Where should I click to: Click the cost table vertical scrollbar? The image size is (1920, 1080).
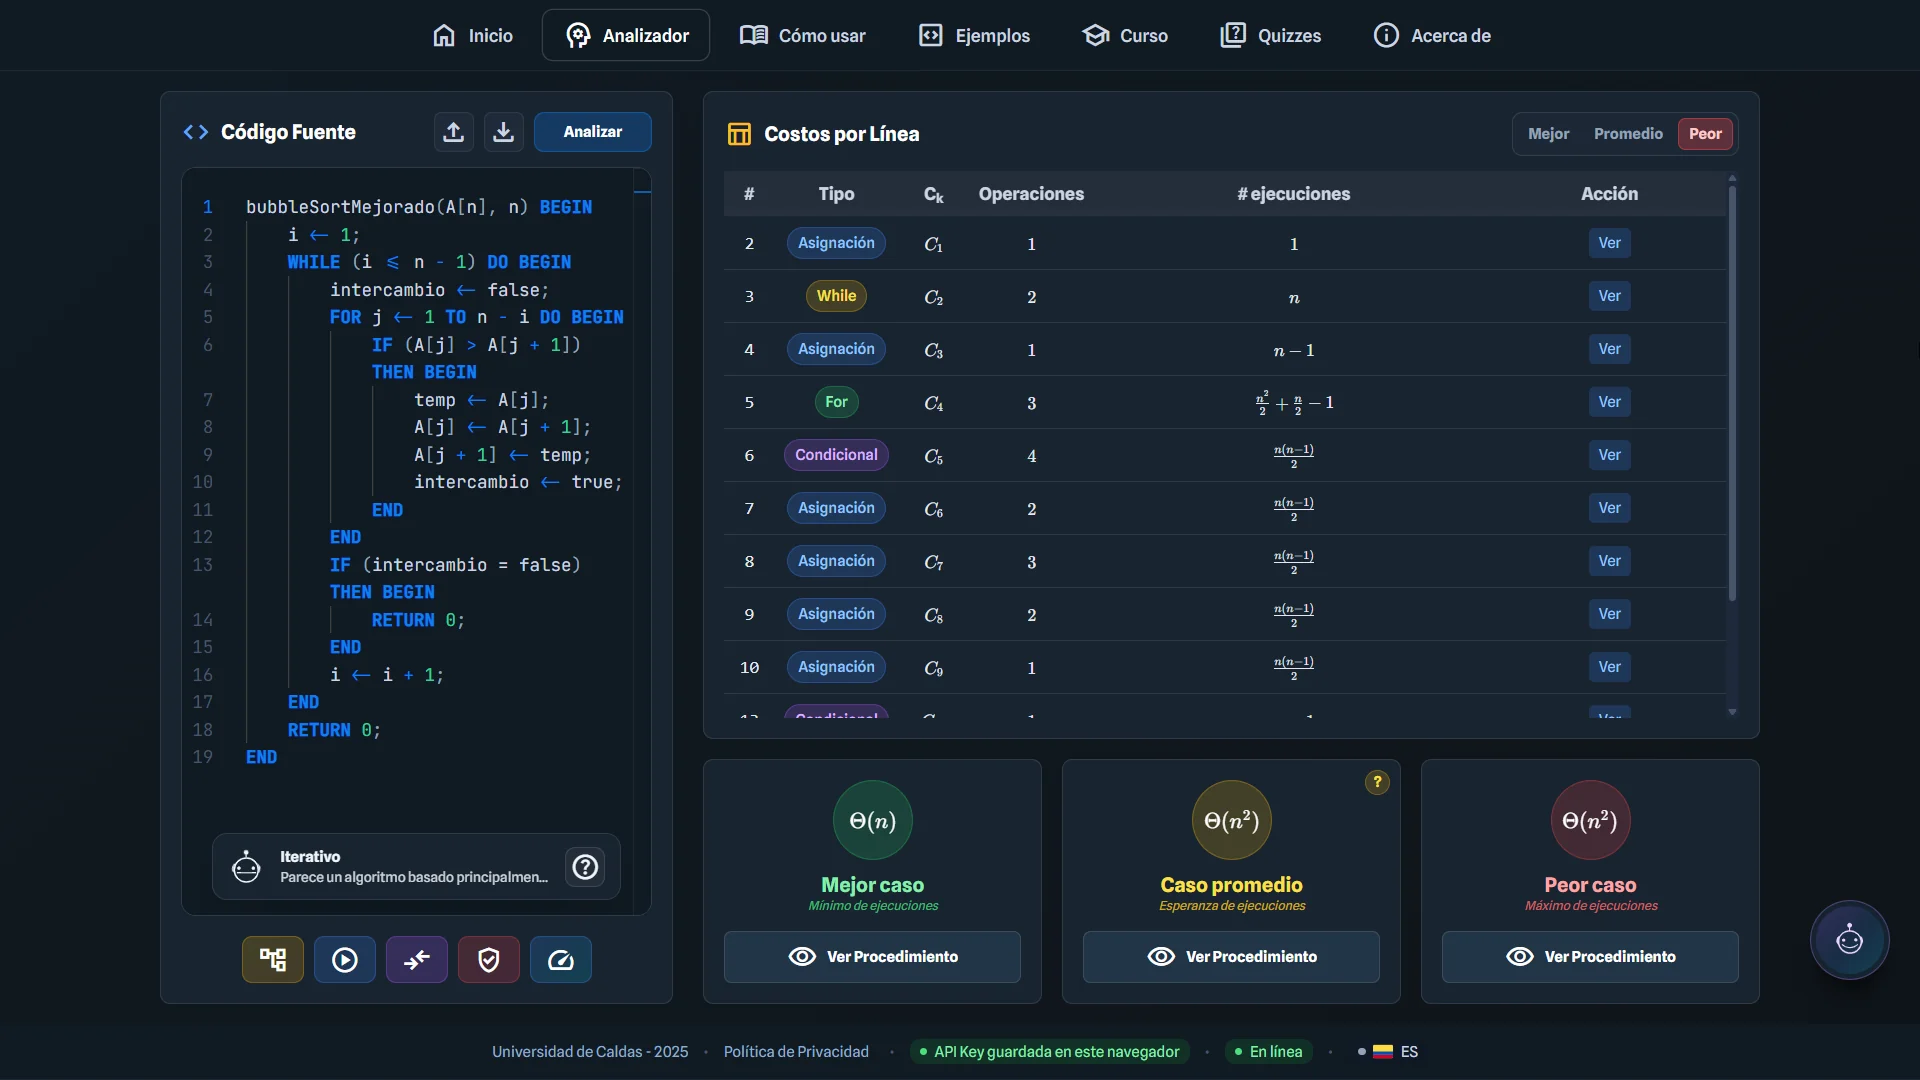[1732, 392]
